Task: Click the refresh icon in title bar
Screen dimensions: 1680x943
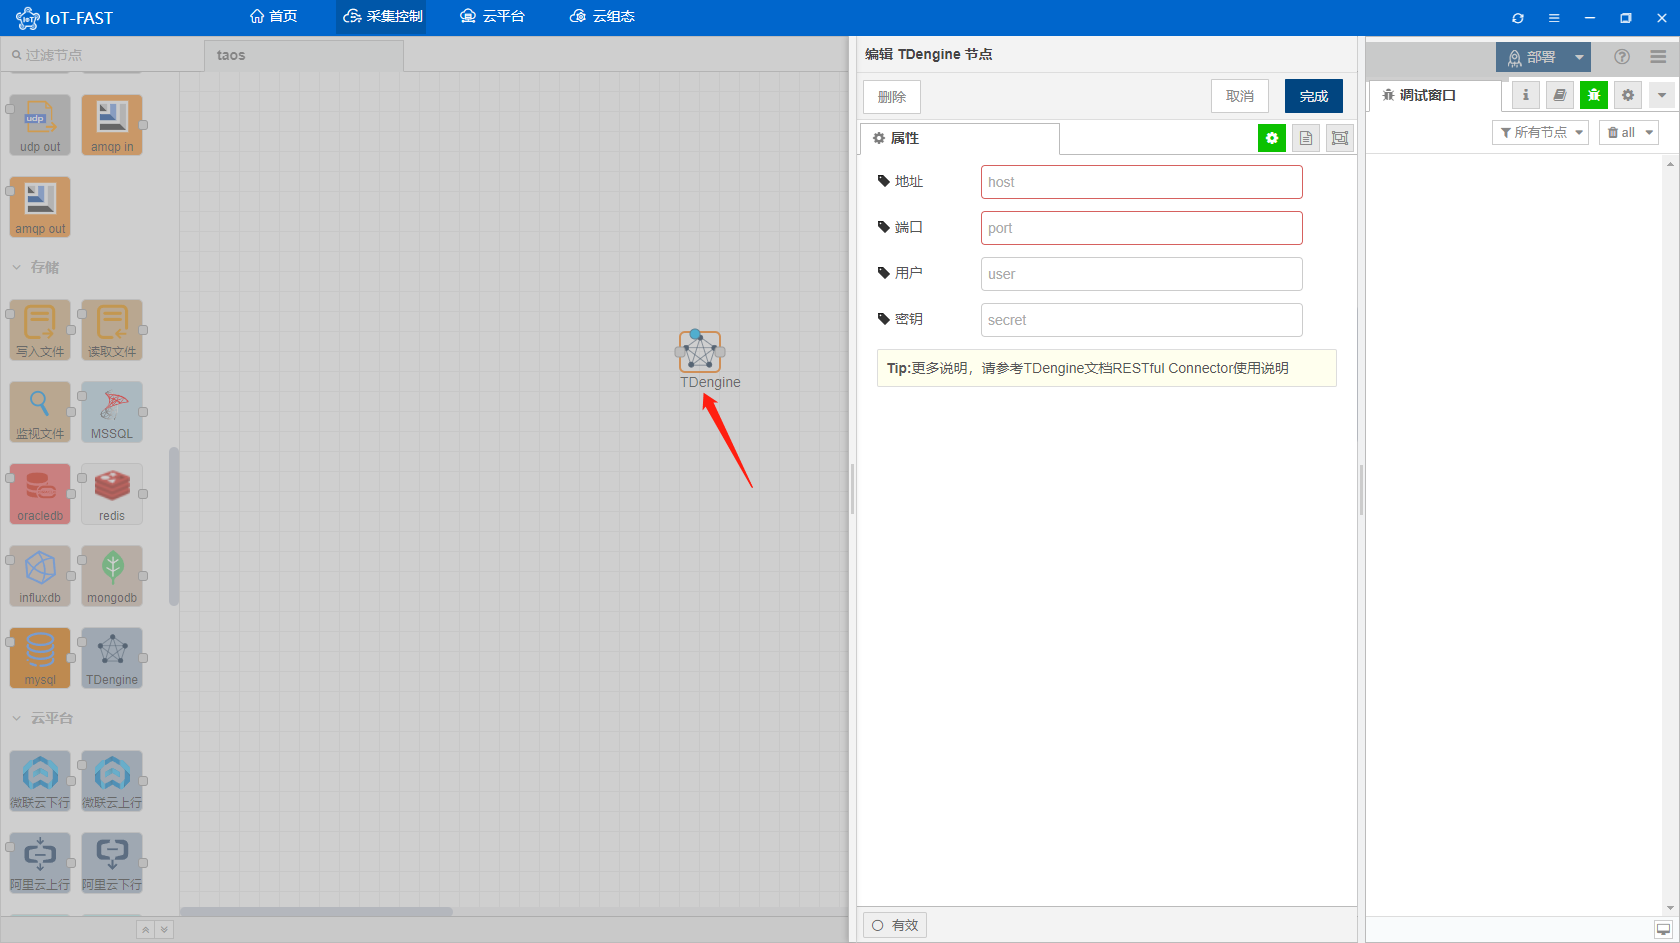Action: (x=1518, y=18)
